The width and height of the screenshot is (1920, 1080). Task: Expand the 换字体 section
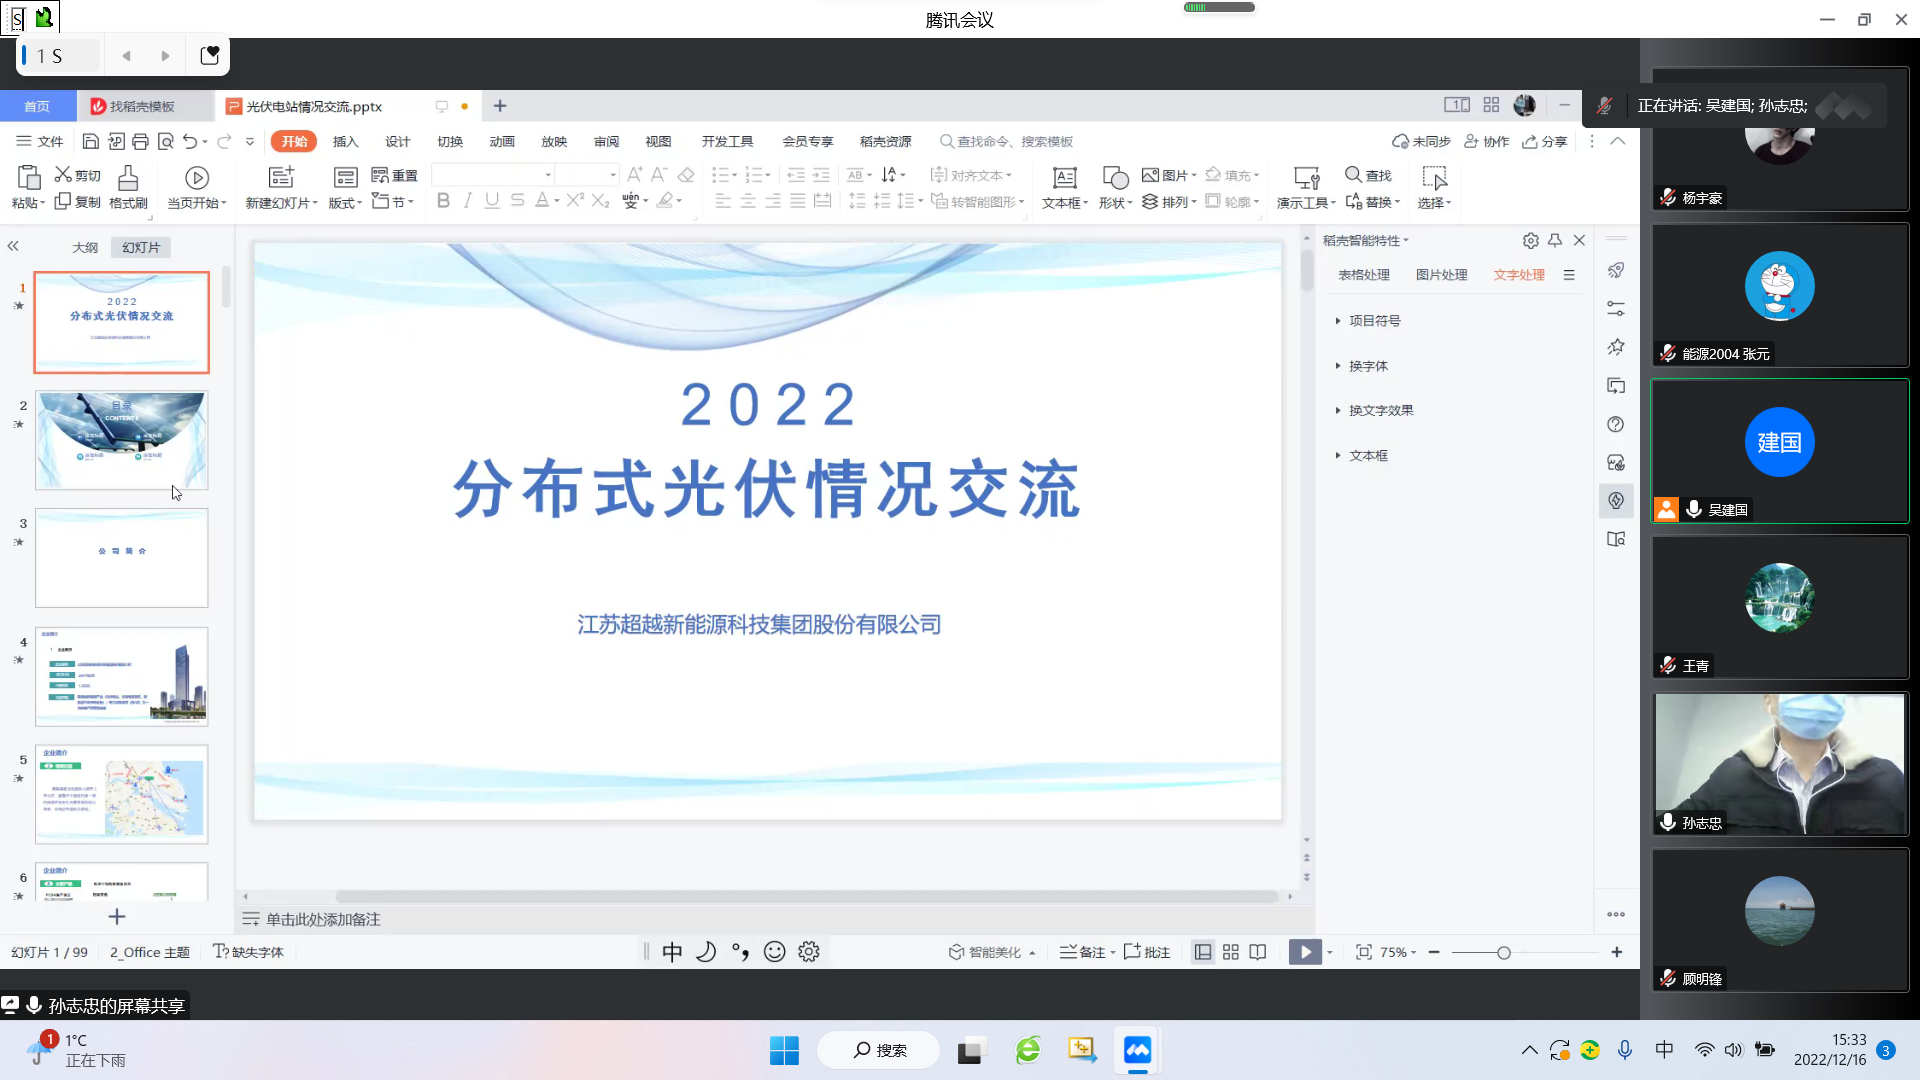pyautogui.click(x=1367, y=366)
